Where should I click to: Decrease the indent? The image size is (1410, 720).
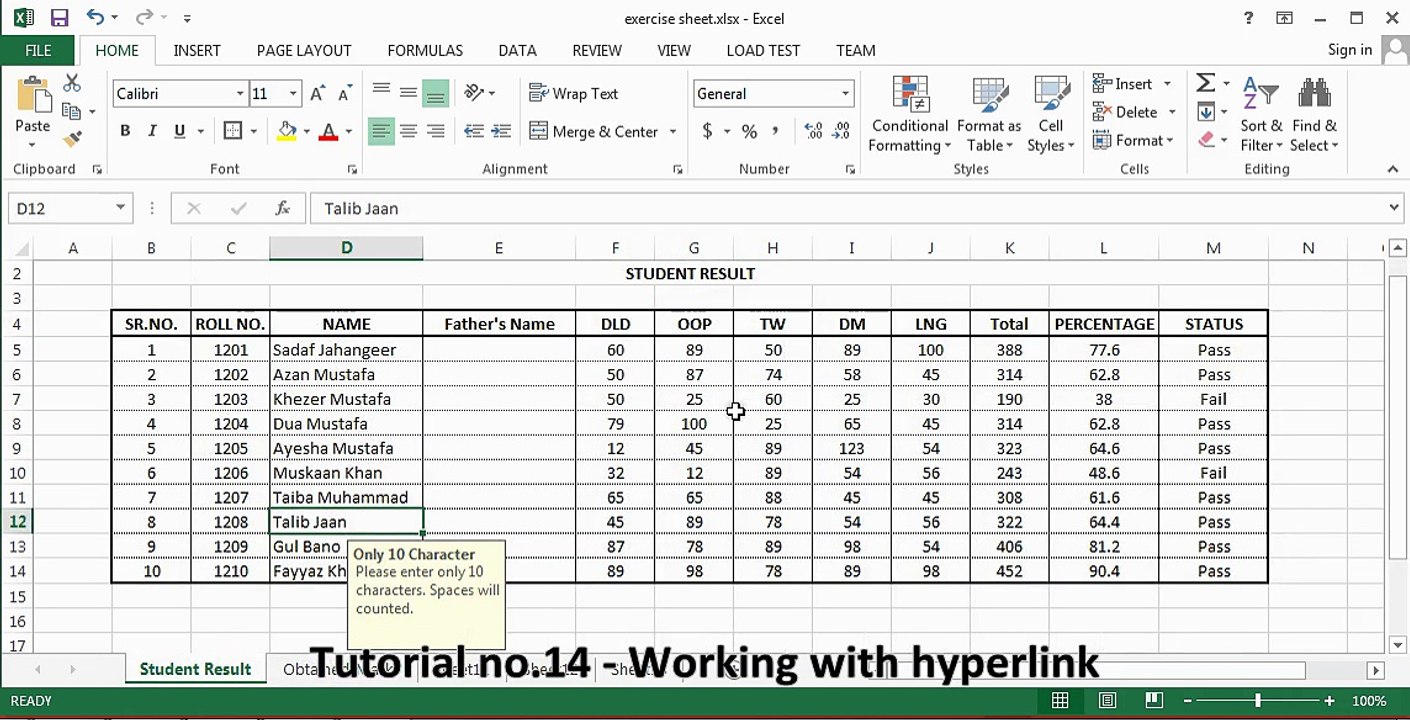click(474, 131)
